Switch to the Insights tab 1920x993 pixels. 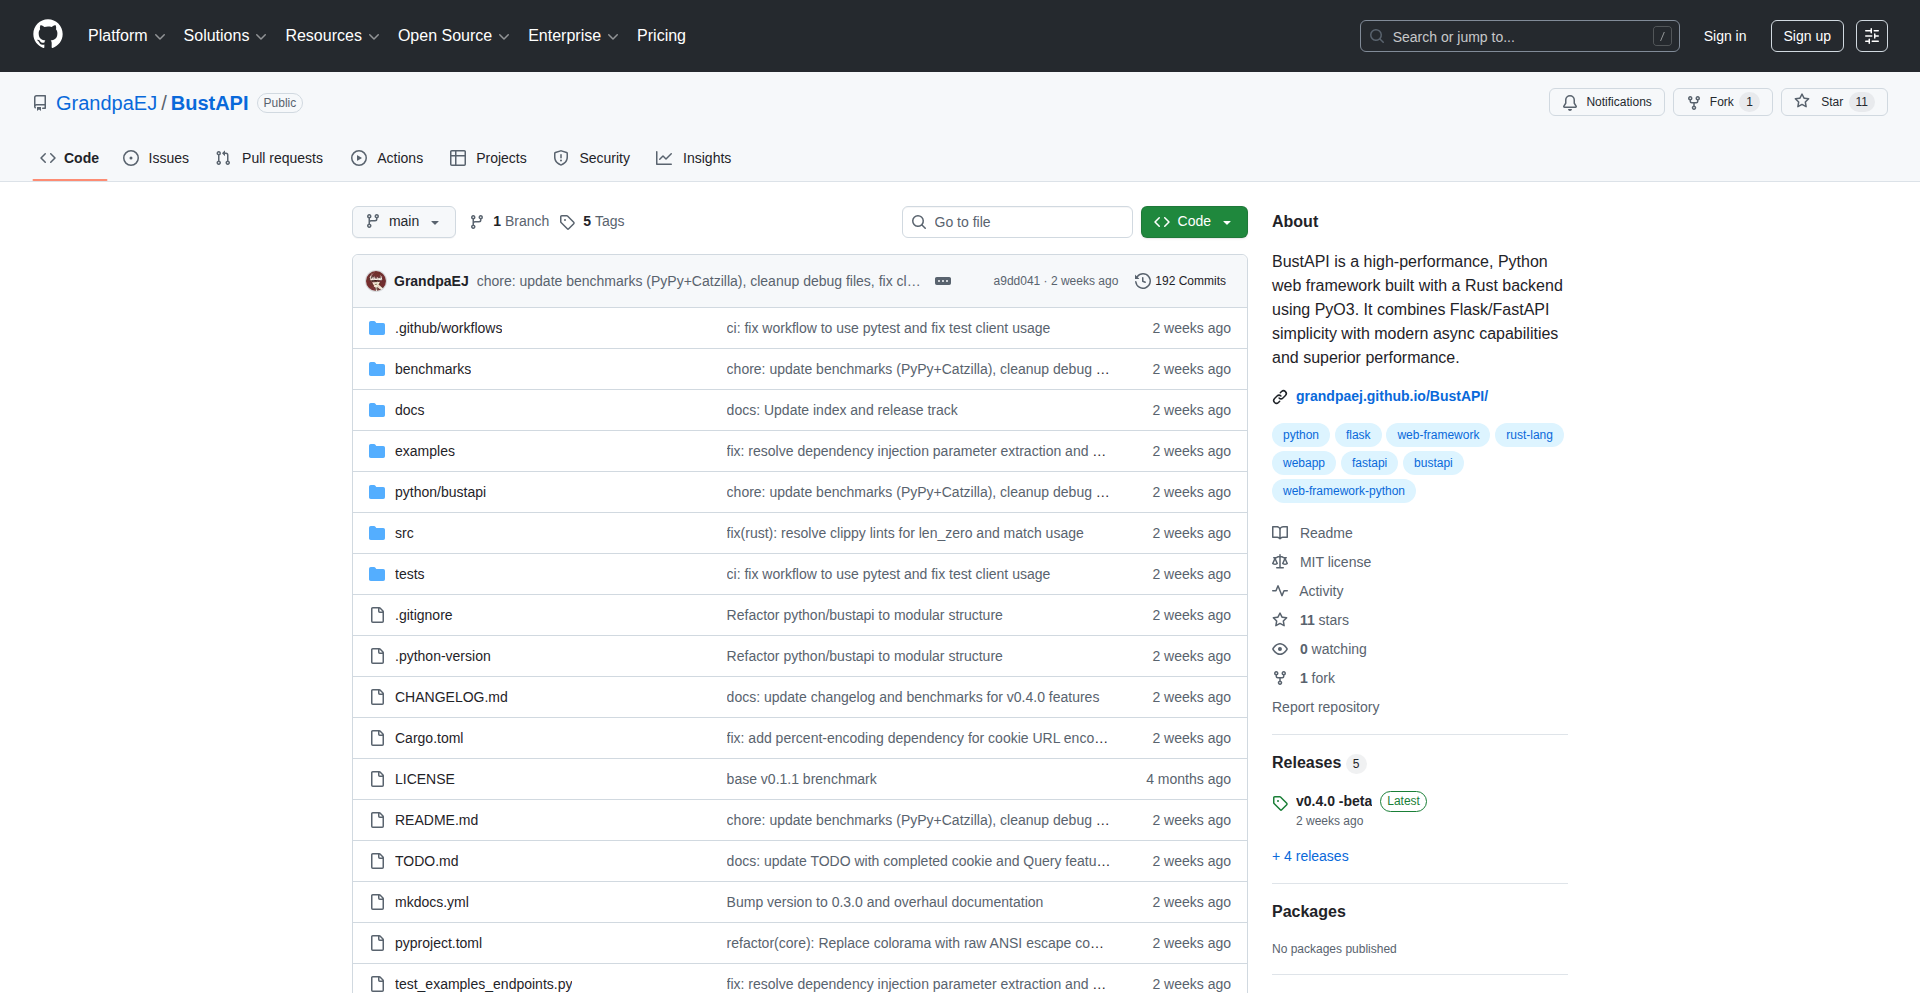[x=694, y=158]
